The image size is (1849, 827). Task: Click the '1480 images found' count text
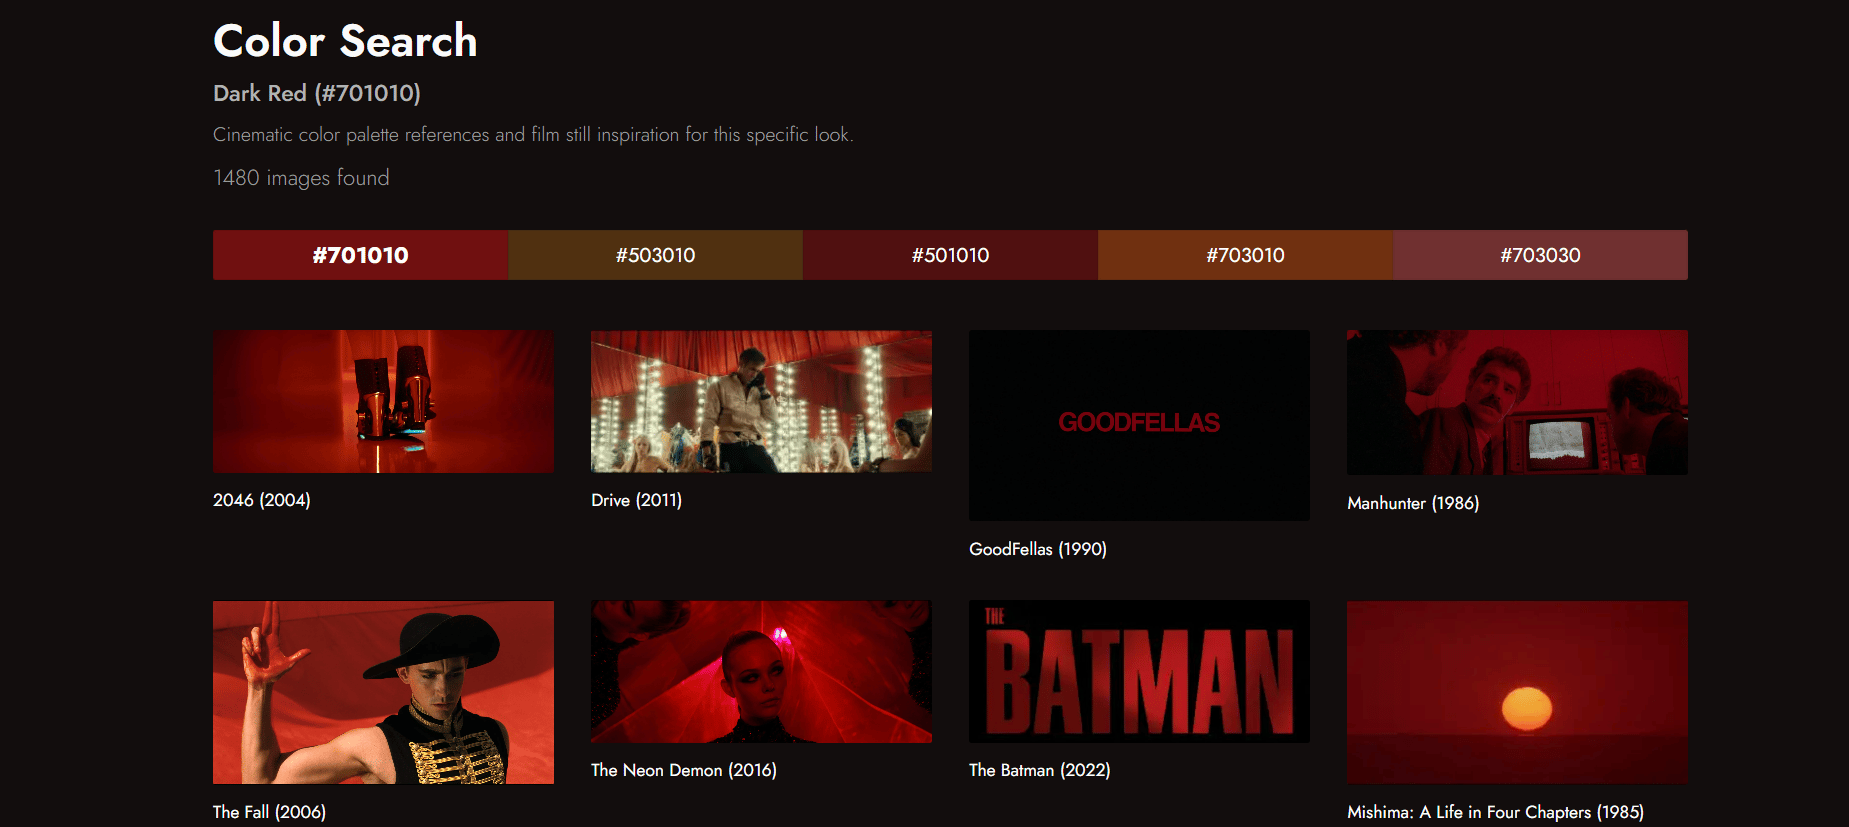click(301, 178)
